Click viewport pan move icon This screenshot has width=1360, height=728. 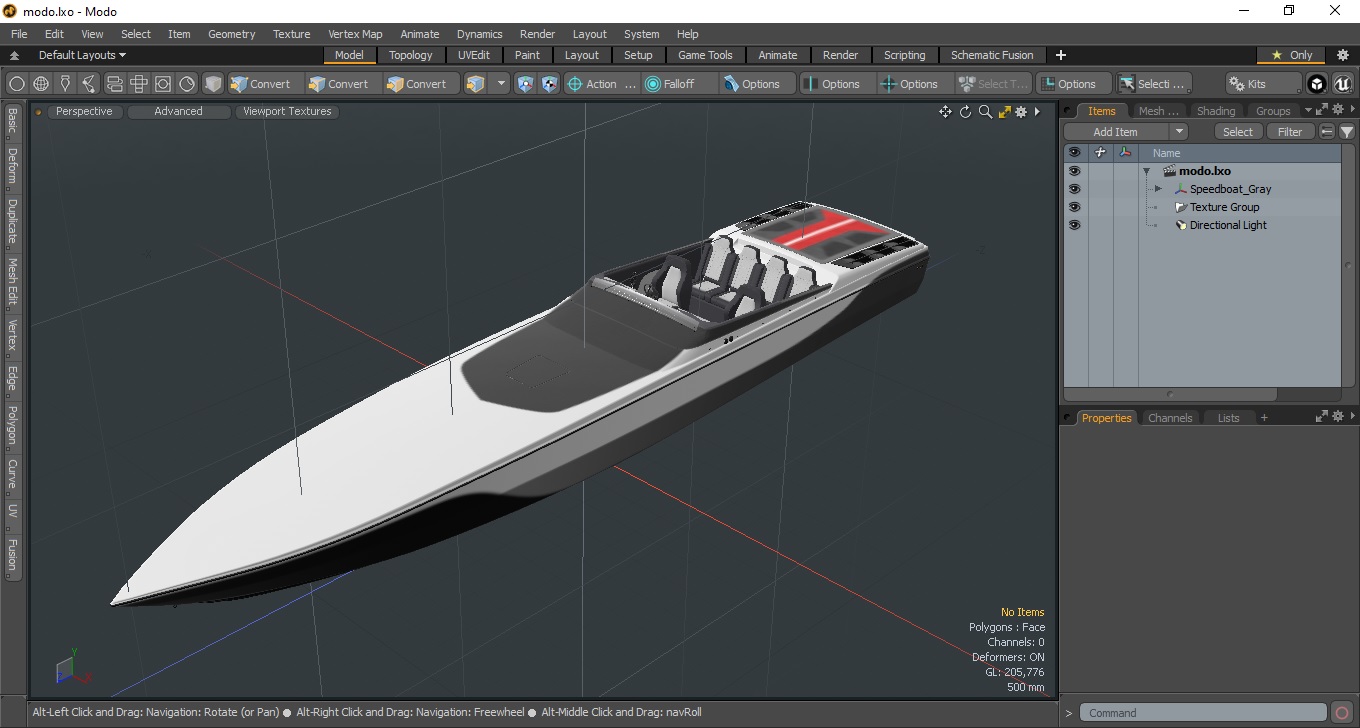pyautogui.click(x=945, y=112)
